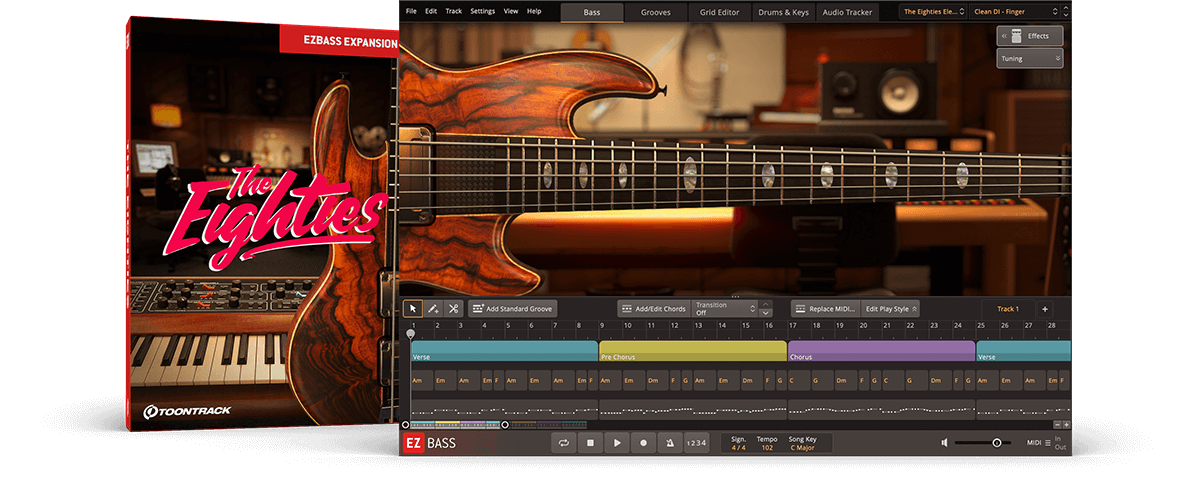Image resolution: width=1200 pixels, height=488 pixels.
Task: Click the Stop button
Action: tap(591, 442)
